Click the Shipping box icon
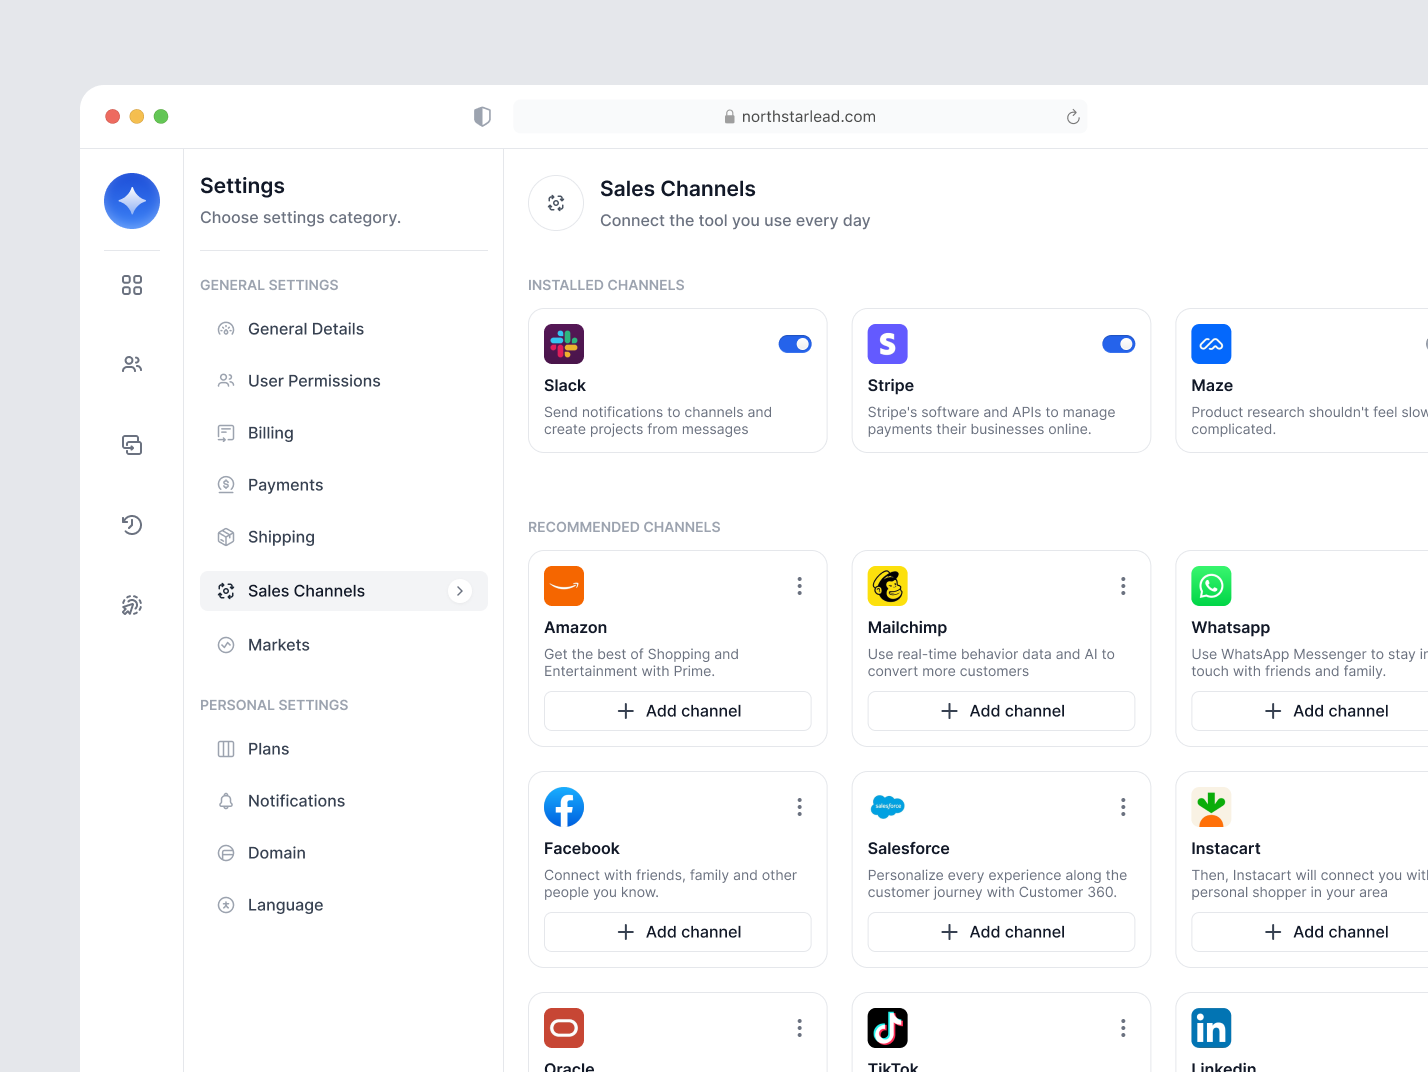Image resolution: width=1428 pixels, height=1072 pixels. click(x=226, y=537)
